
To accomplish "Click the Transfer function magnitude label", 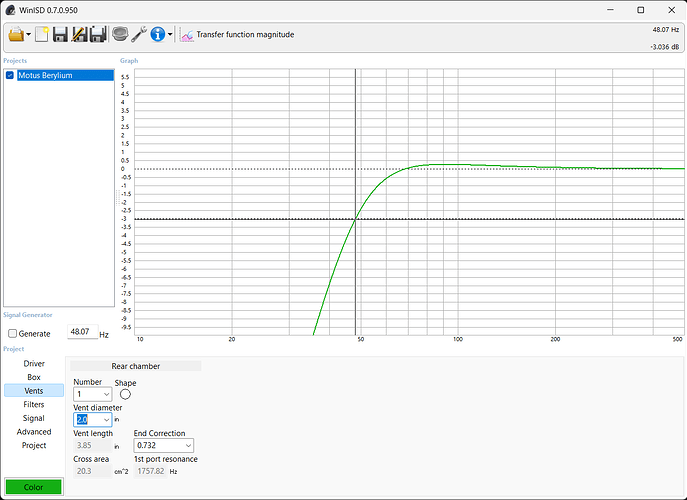I will 245,35.
